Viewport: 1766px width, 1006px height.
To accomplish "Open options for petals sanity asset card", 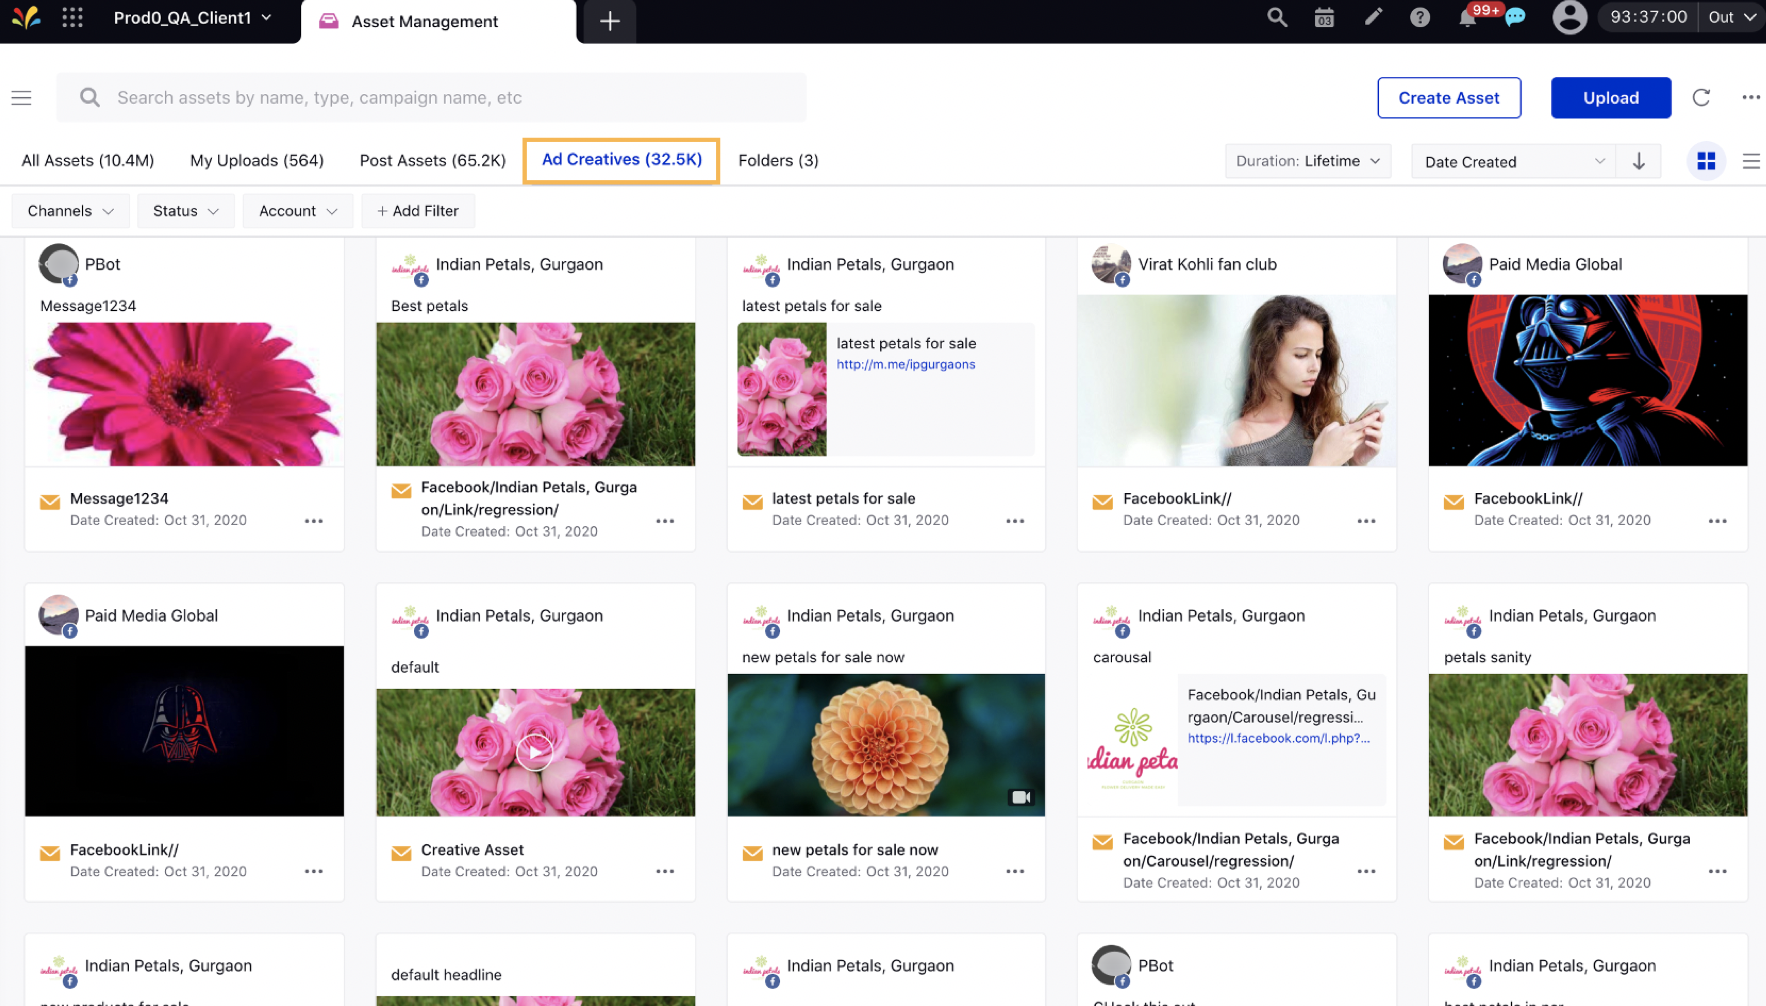I will [x=1718, y=872].
